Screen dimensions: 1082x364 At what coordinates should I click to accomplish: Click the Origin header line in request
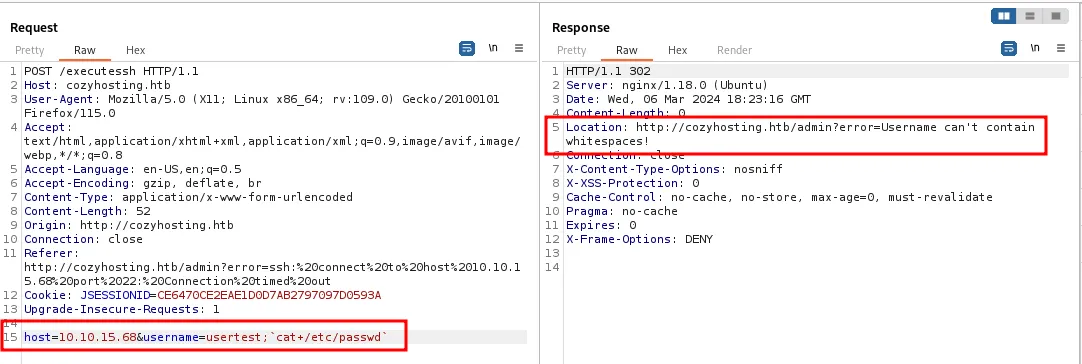(x=129, y=225)
